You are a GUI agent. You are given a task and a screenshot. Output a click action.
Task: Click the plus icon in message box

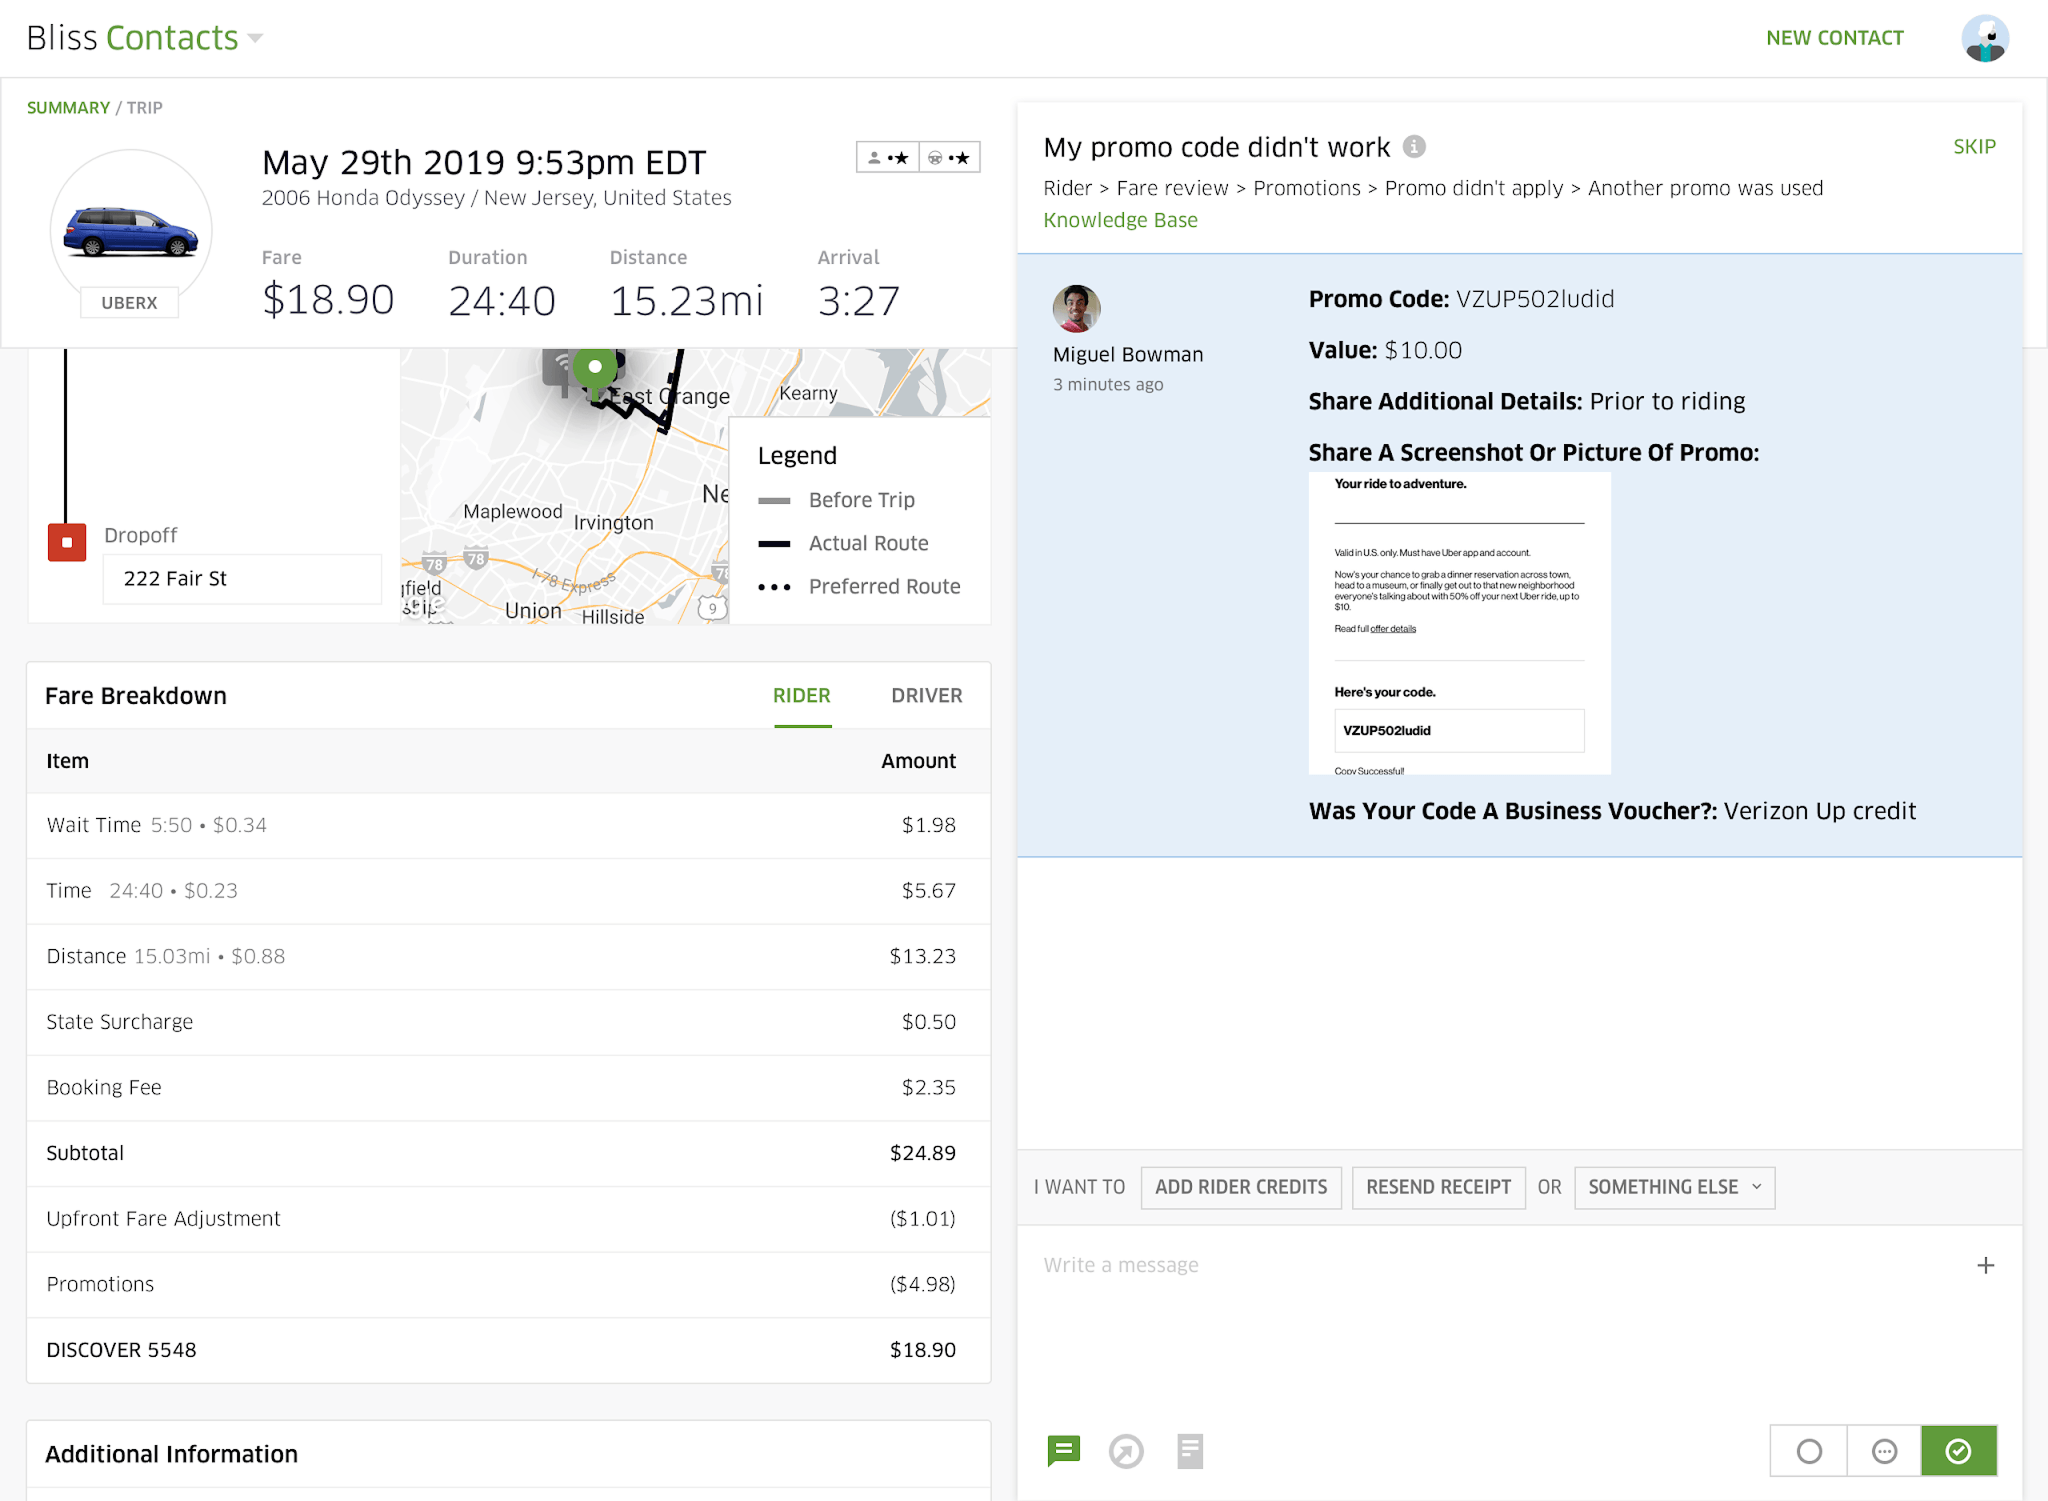(1985, 1265)
